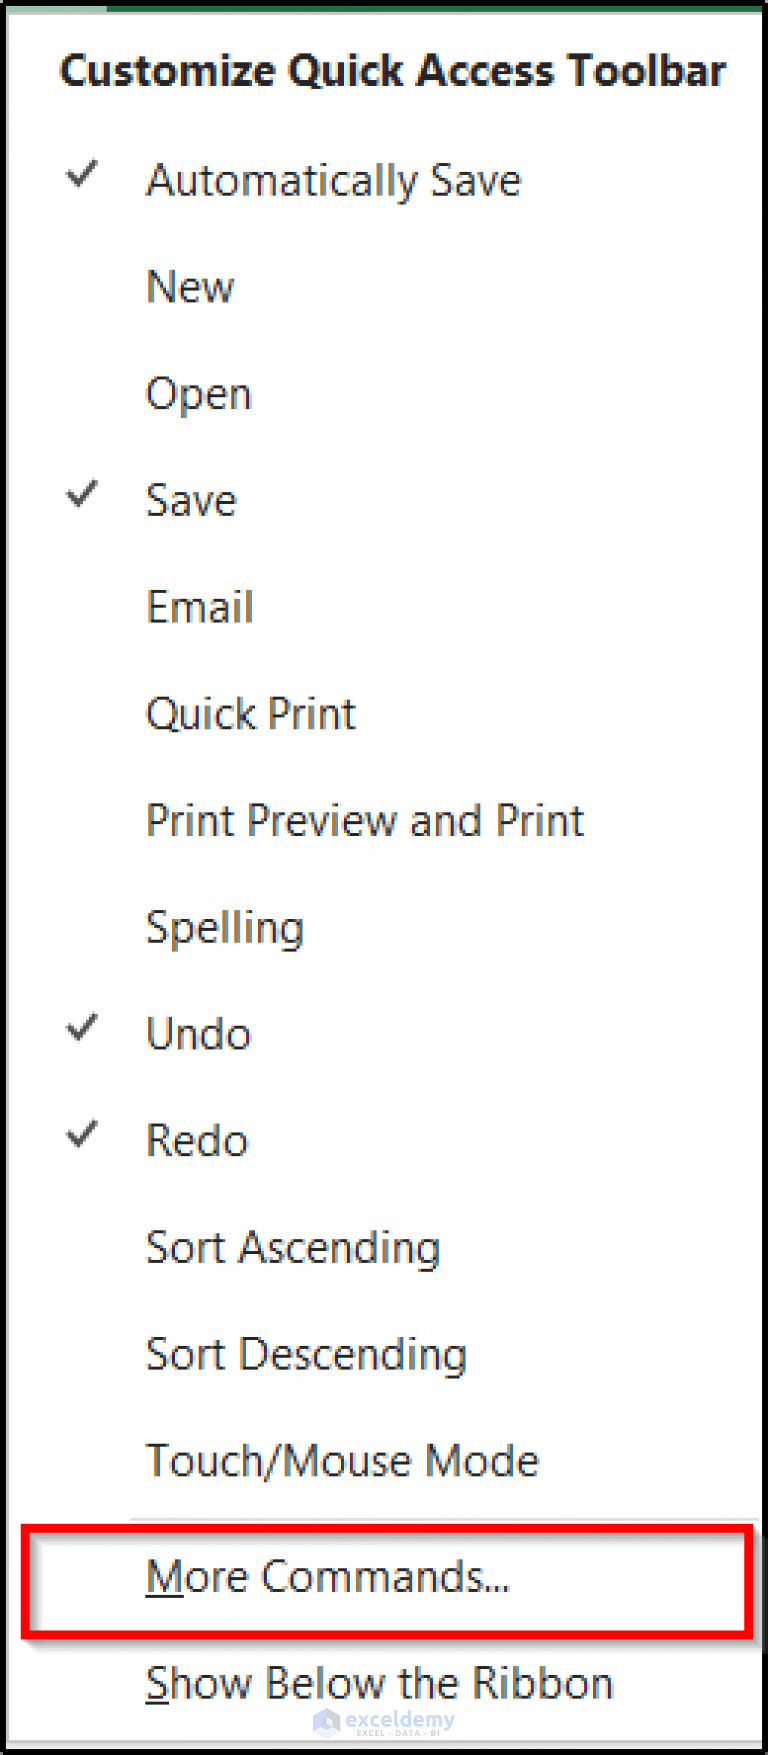Image resolution: width=768 pixels, height=1755 pixels.
Task: Toggle the Redo command off
Action: tap(197, 1140)
